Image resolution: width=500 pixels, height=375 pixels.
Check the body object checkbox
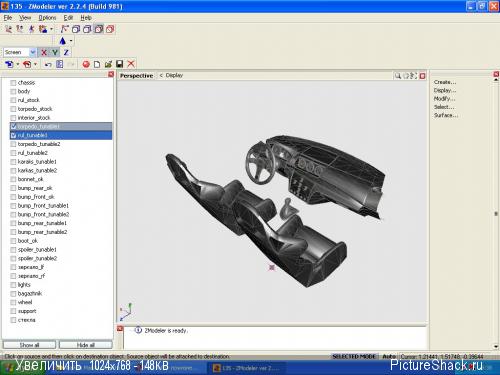tap(13, 91)
